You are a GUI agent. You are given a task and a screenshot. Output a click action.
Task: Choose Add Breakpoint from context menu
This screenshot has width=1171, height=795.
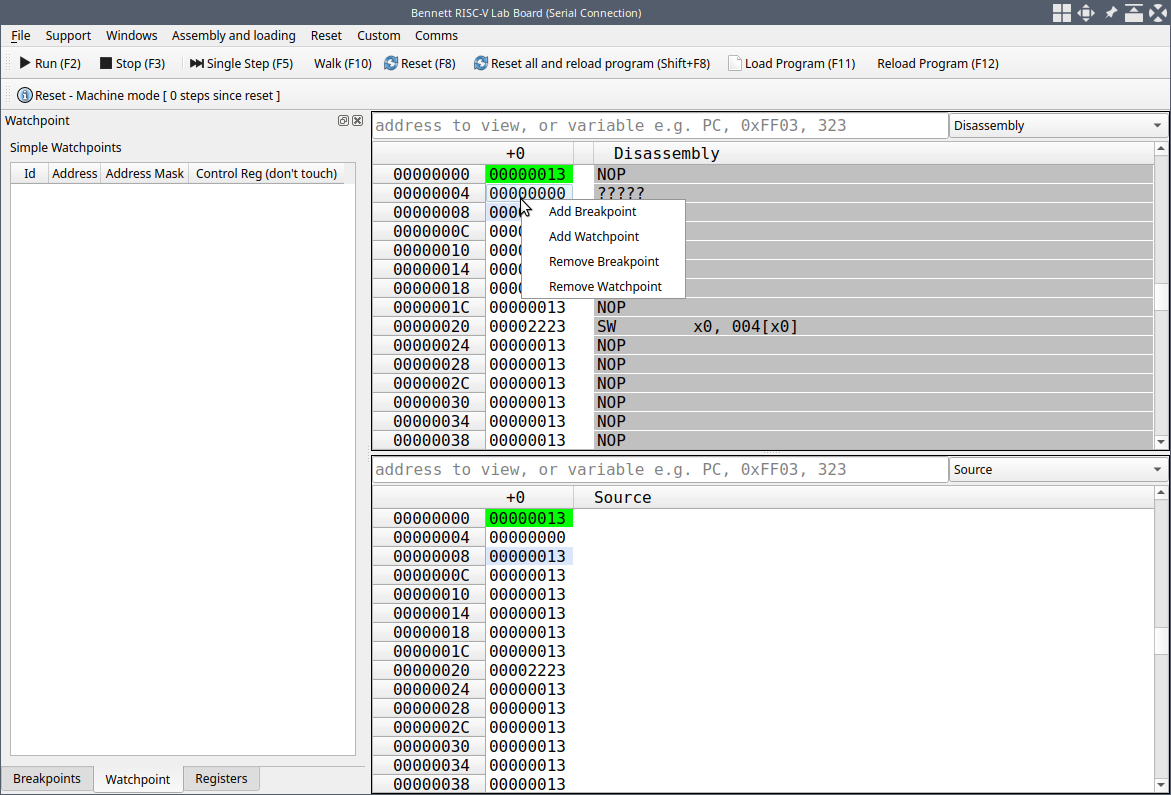point(592,212)
